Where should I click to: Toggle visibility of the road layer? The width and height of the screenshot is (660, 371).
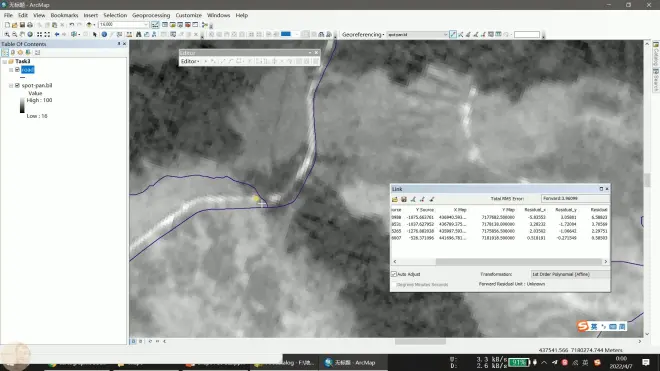(x=17, y=69)
